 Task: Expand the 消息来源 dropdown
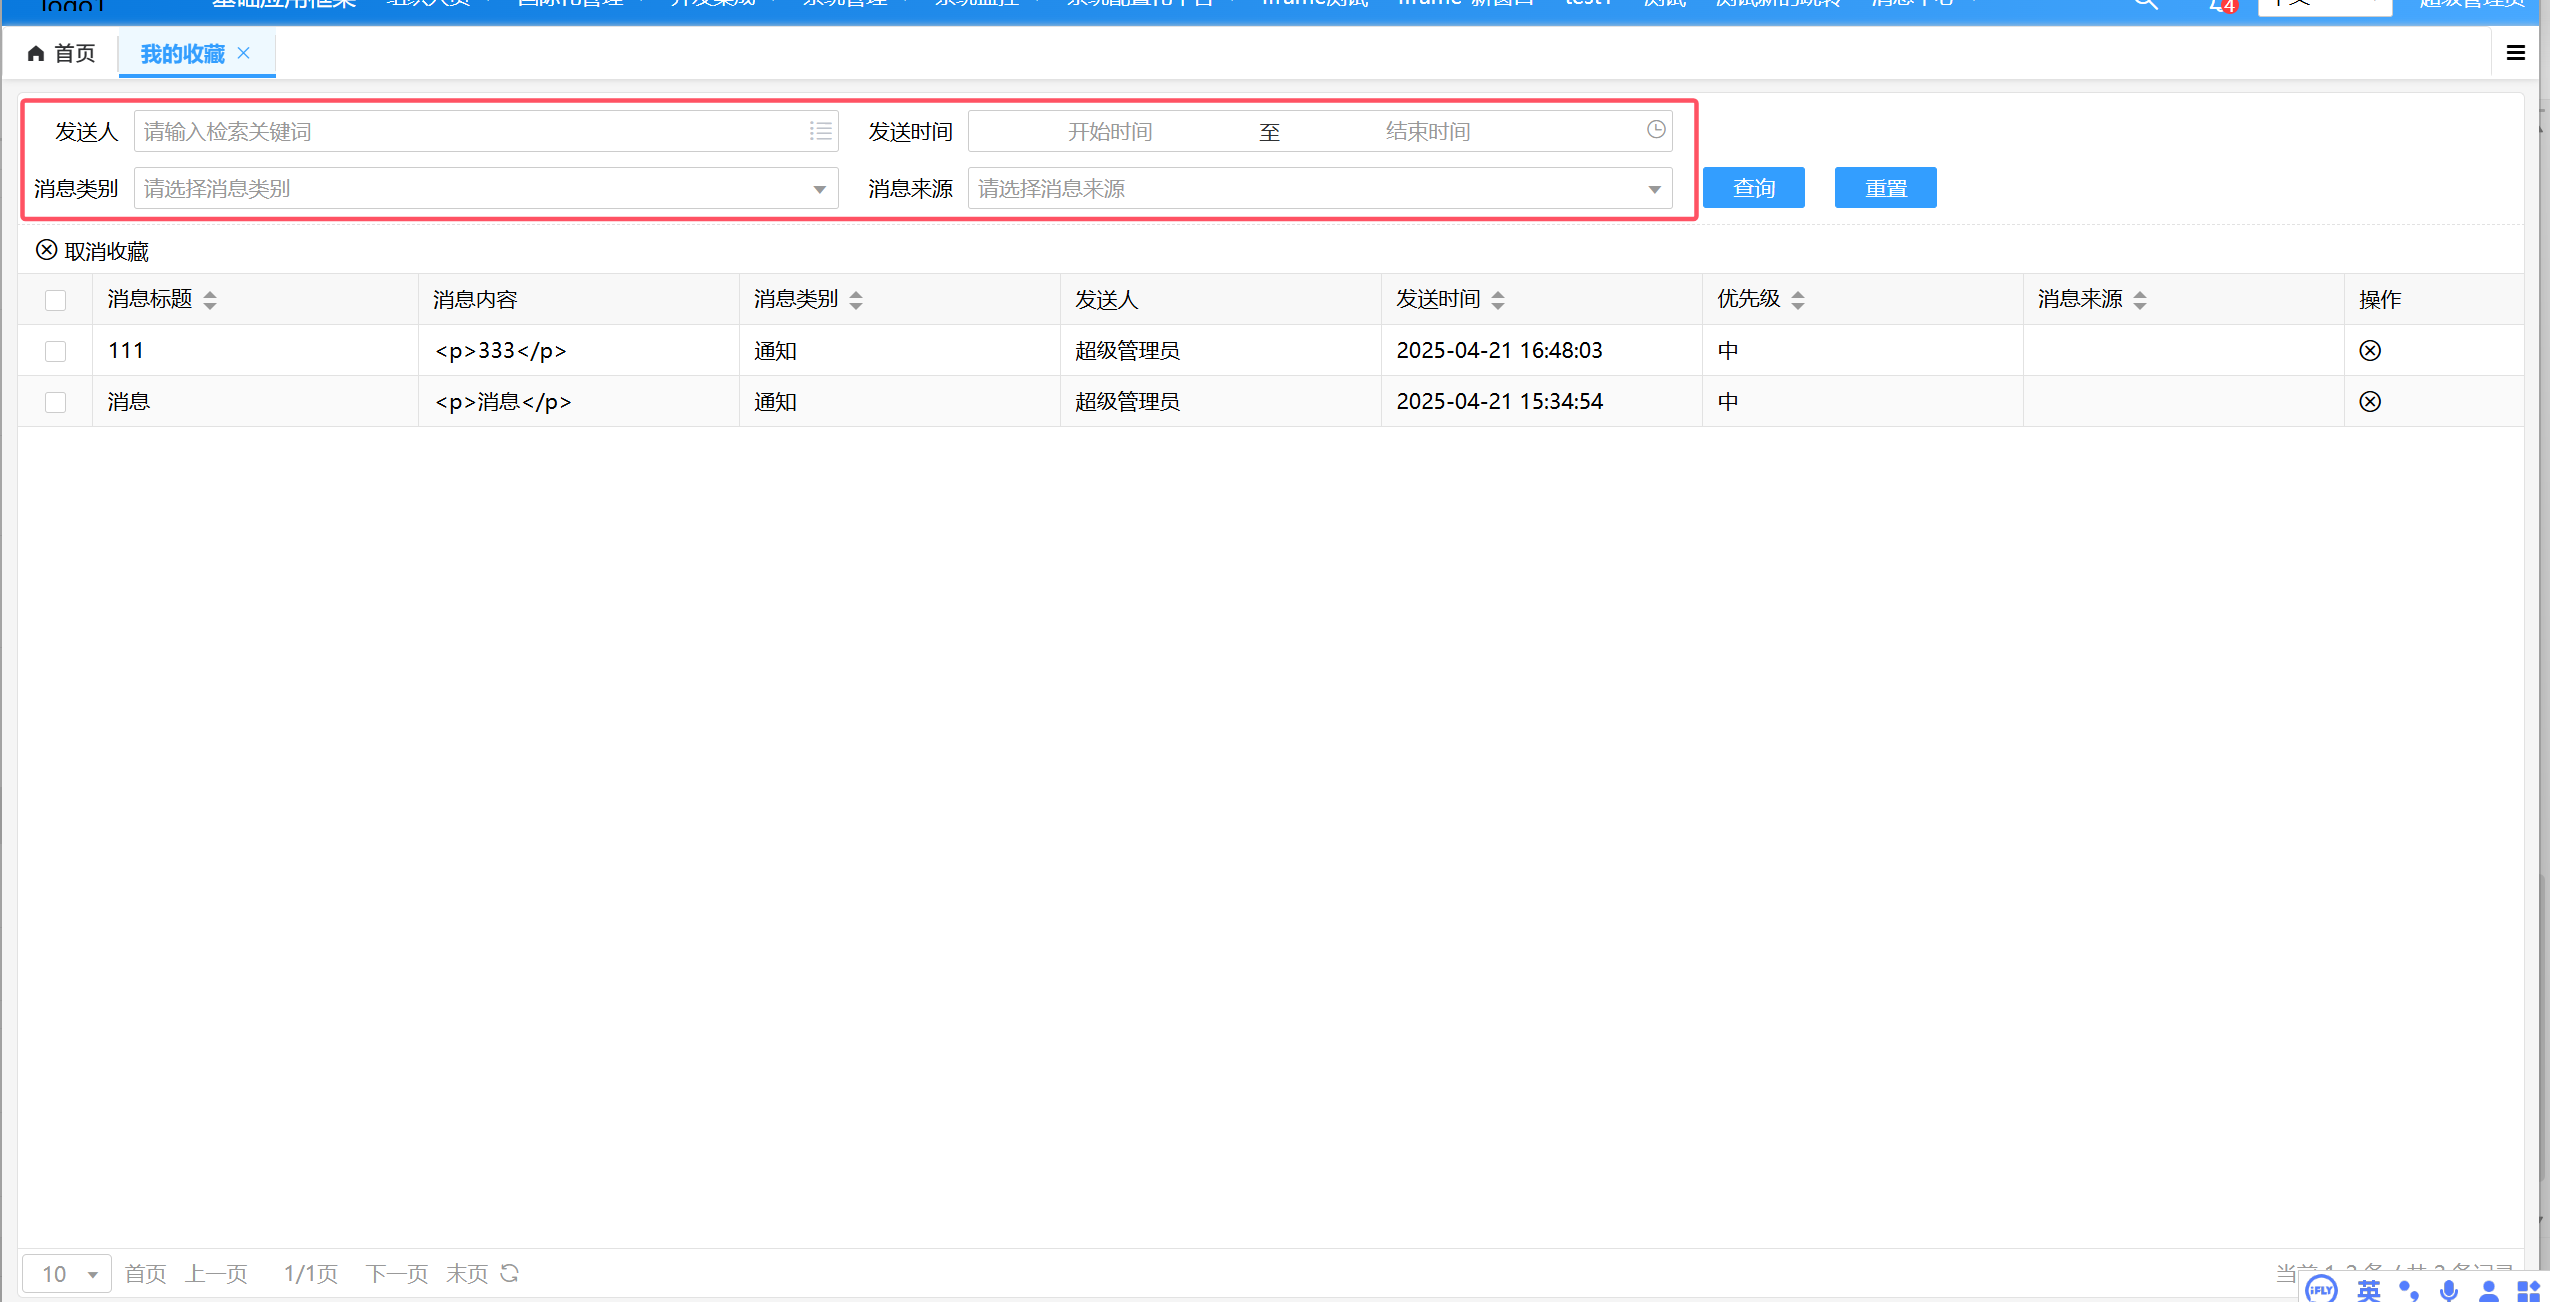click(1654, 189)
